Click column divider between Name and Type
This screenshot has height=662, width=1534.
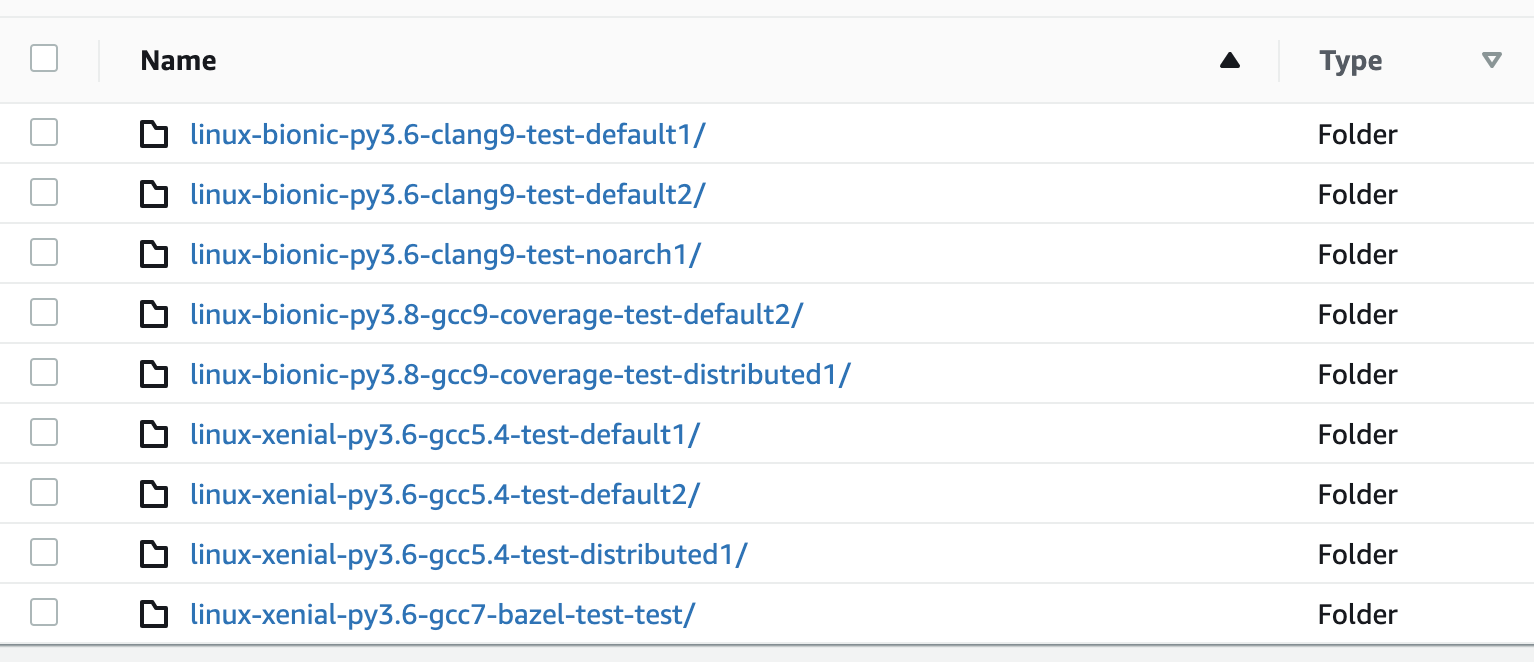(1279, 61)
